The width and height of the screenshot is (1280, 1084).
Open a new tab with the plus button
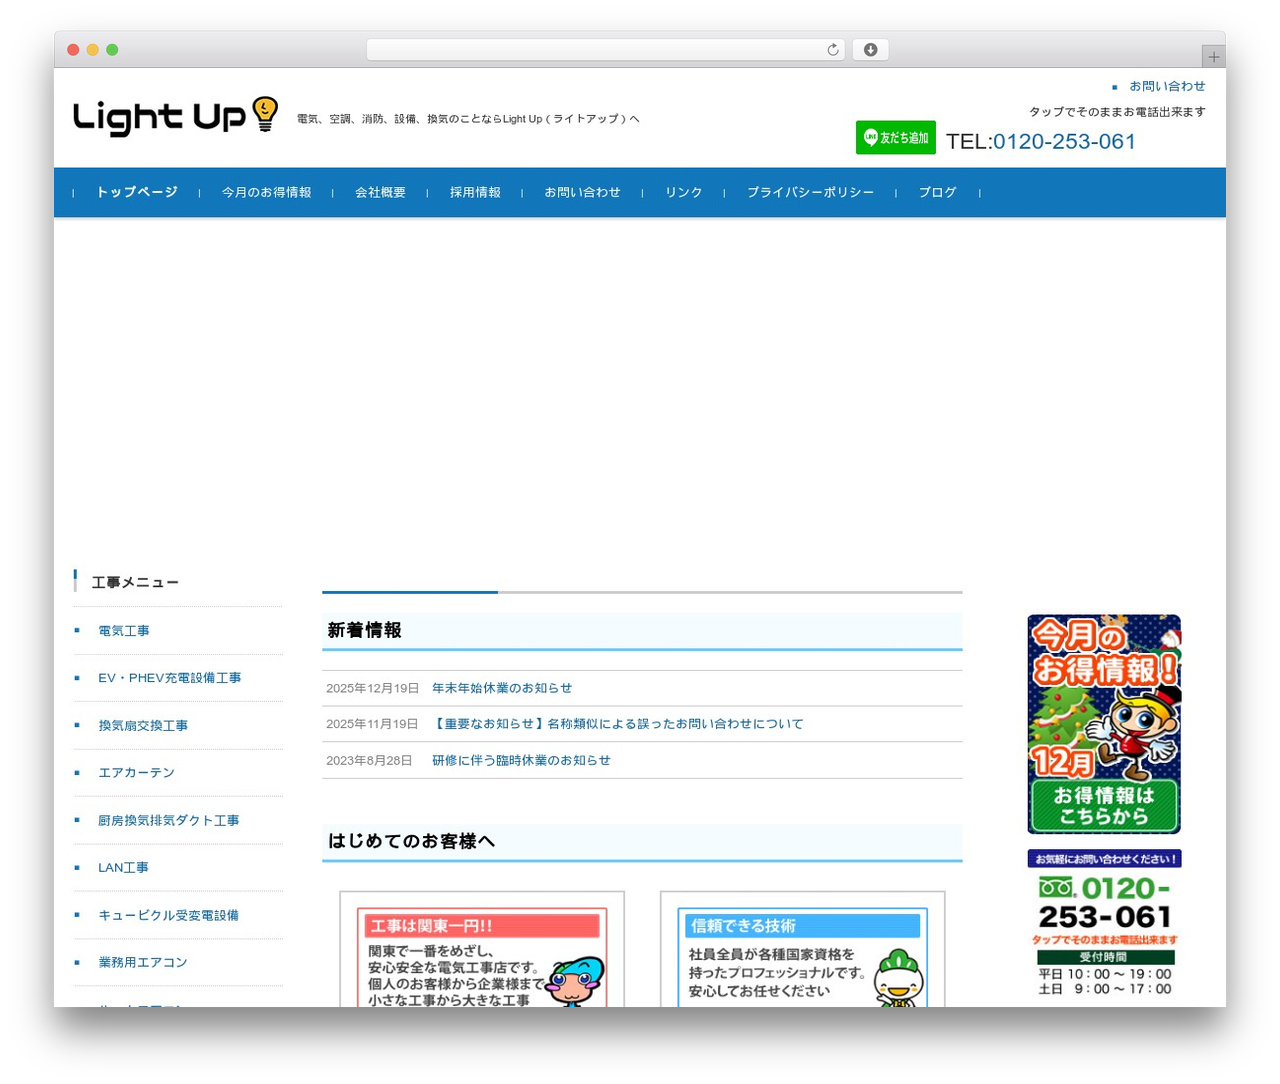(x=1213, y=57)
